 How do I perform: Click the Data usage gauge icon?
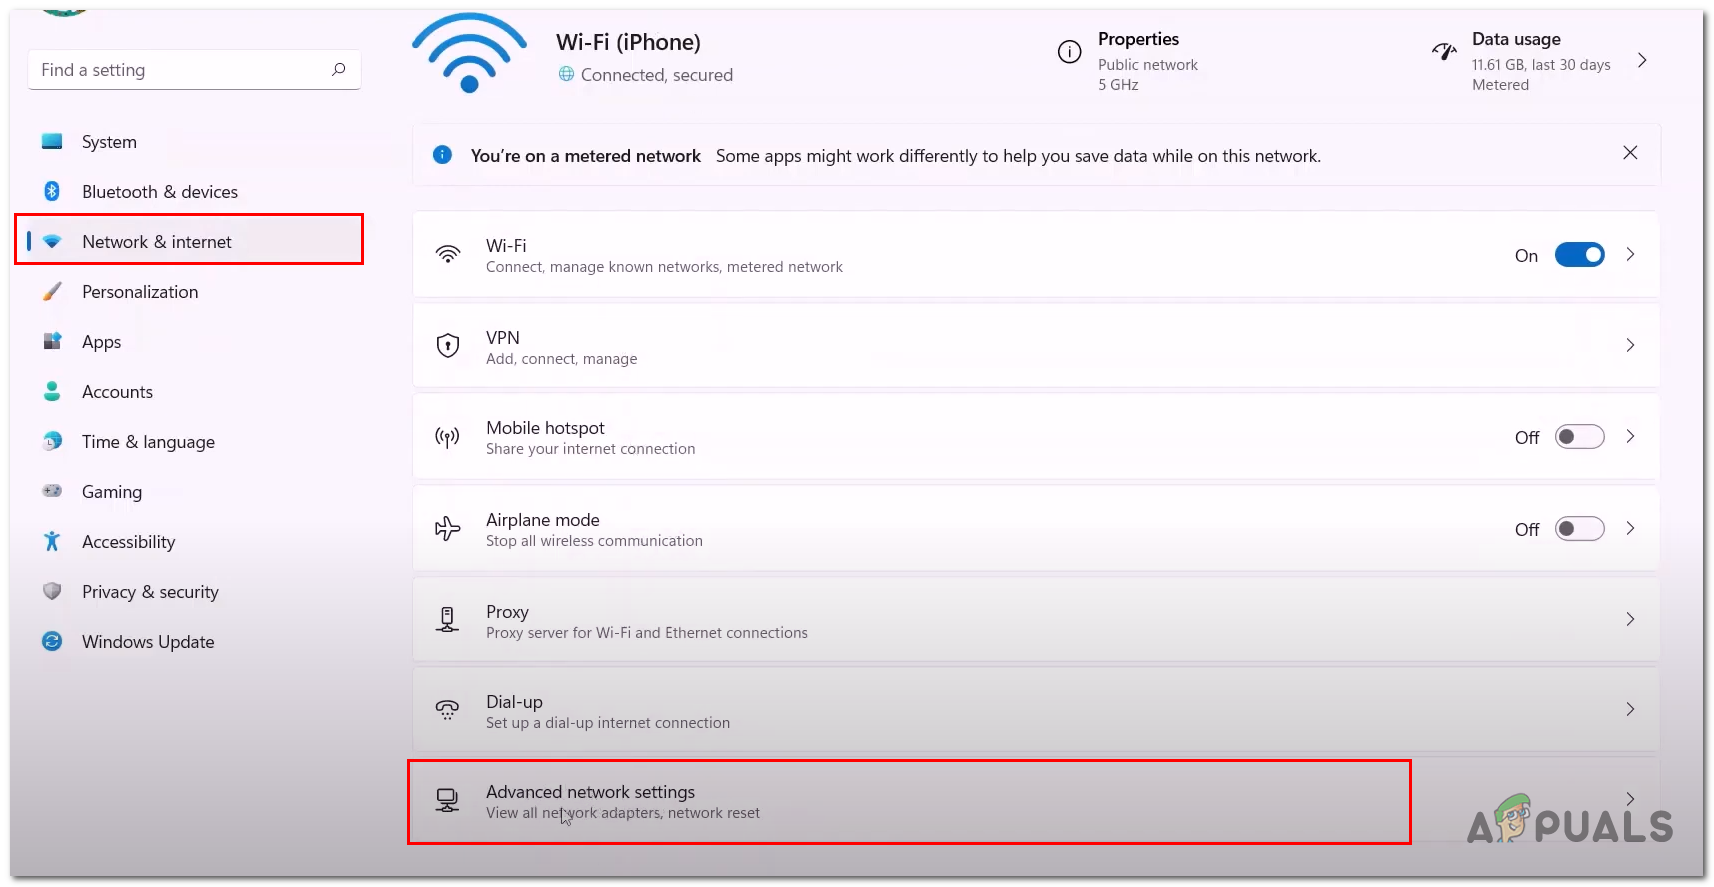(x=1444, y=52)
